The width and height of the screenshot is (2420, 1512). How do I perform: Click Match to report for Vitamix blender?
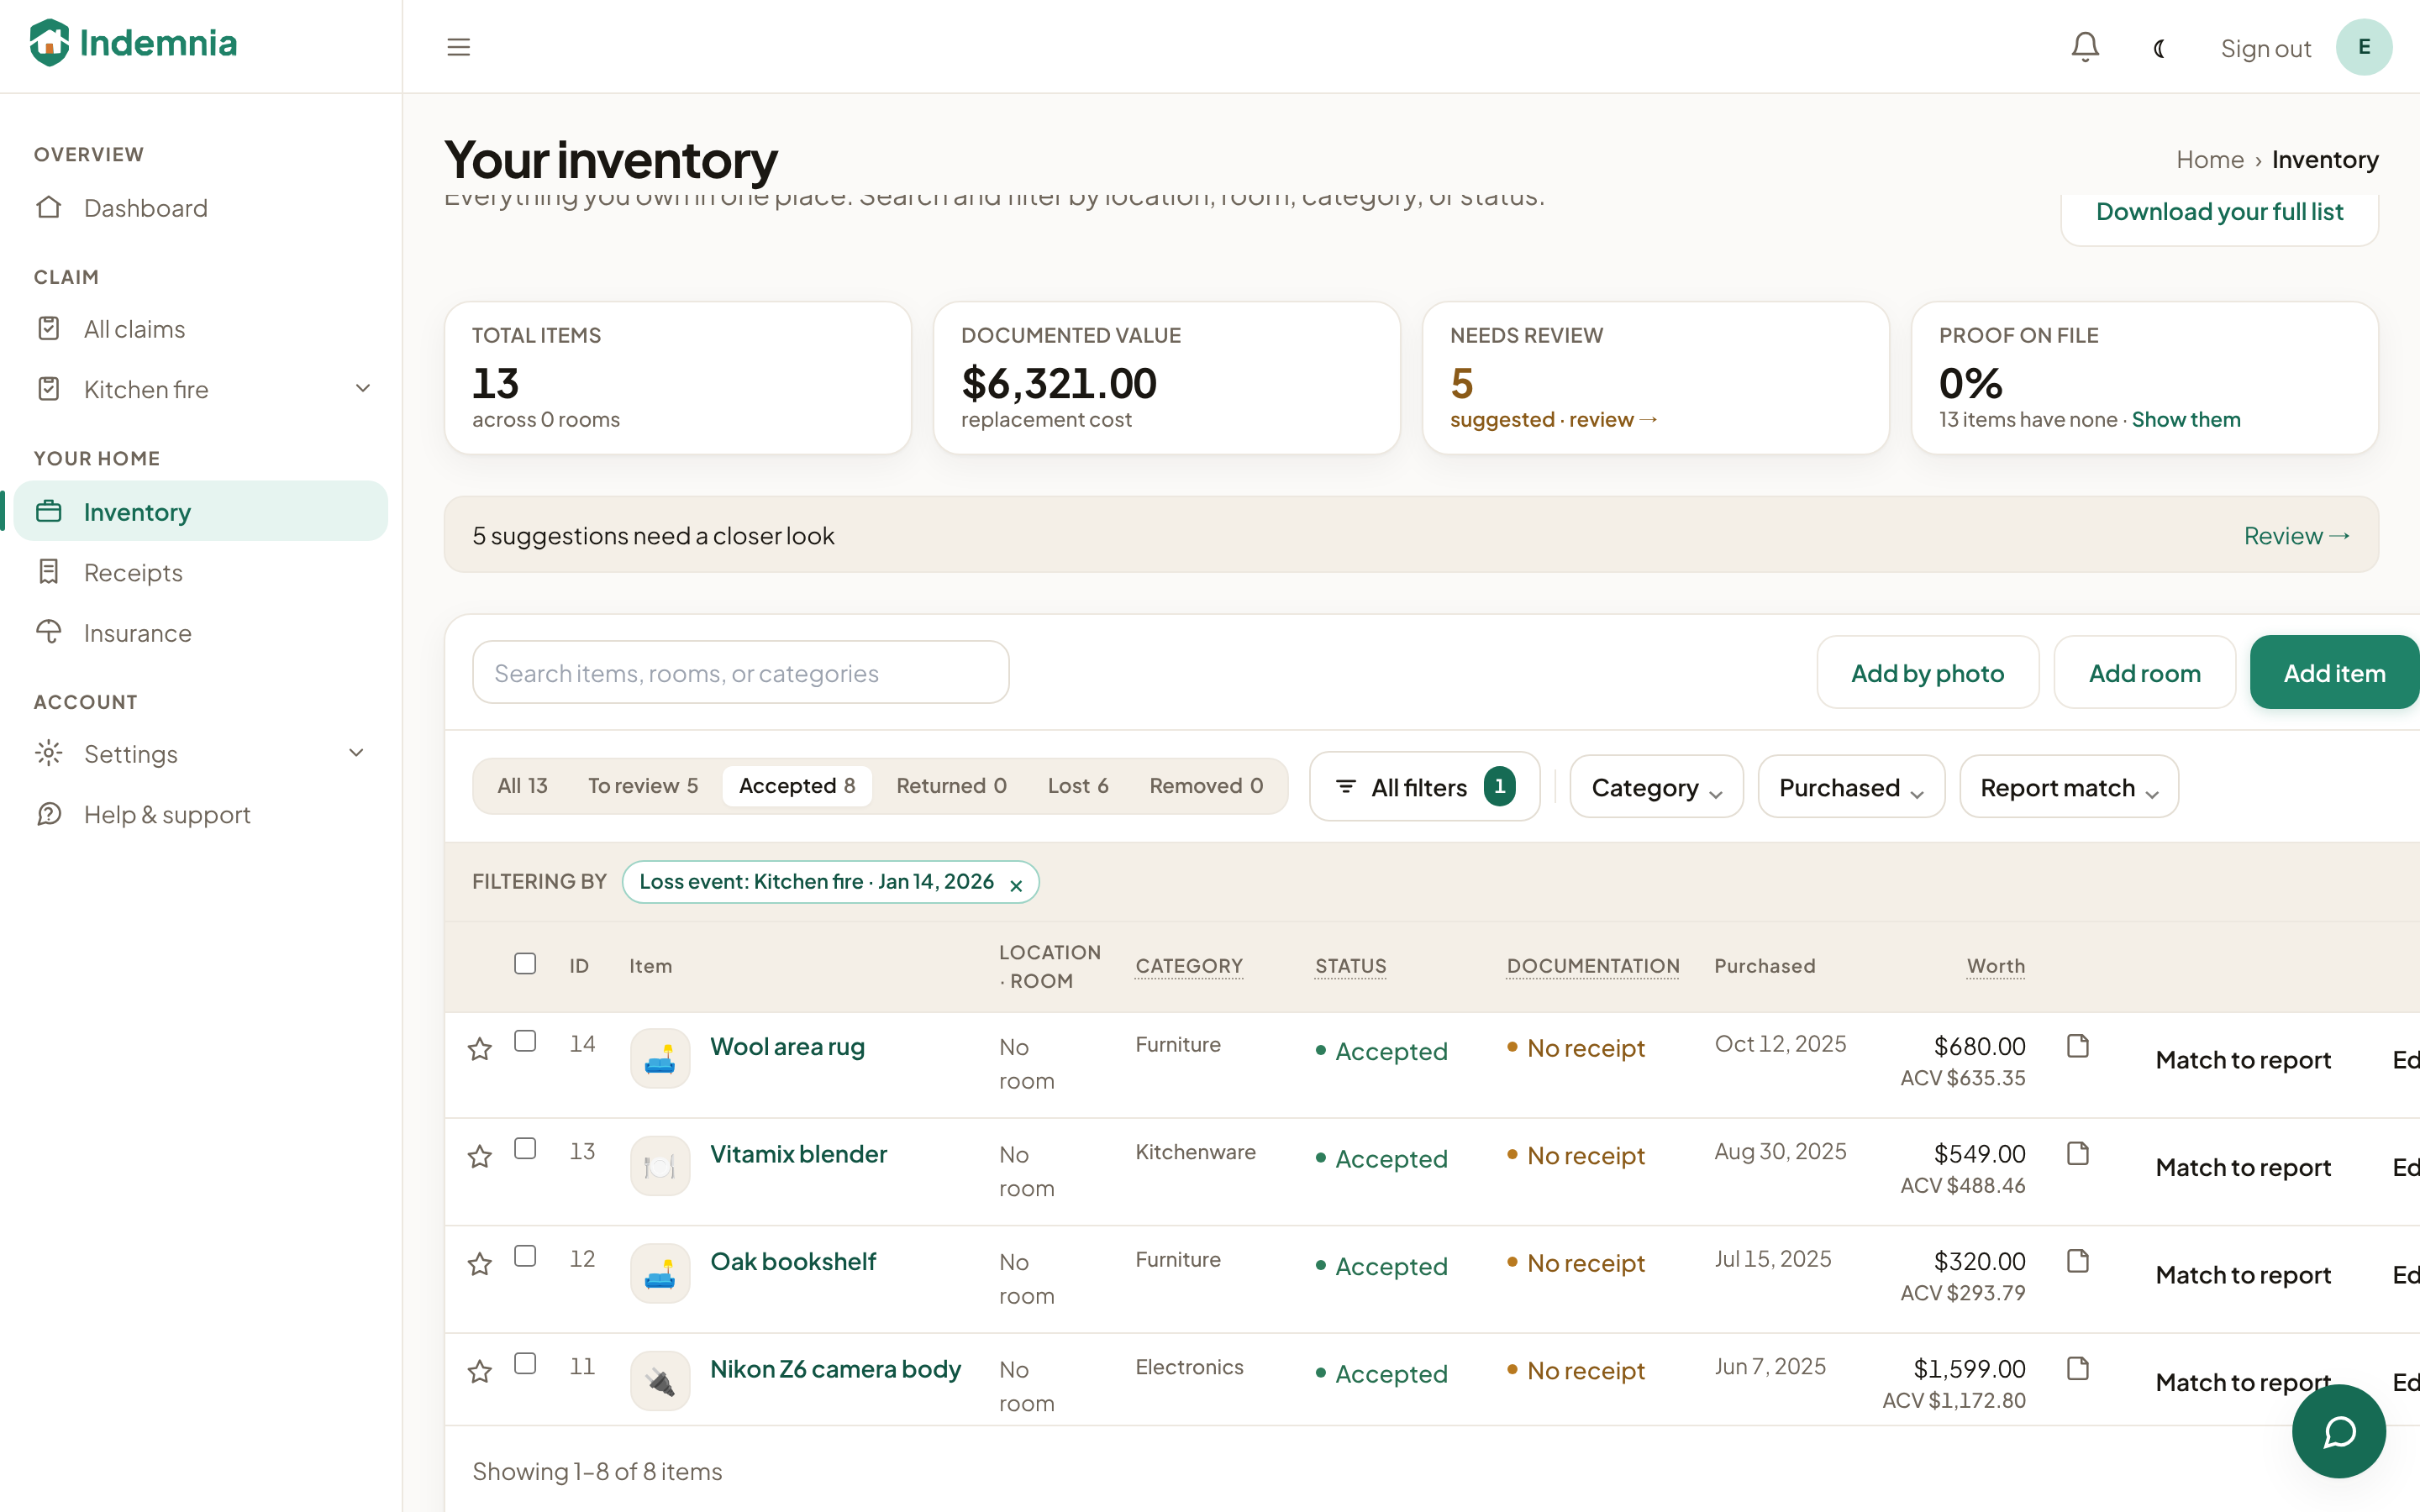point(2243,1167)
